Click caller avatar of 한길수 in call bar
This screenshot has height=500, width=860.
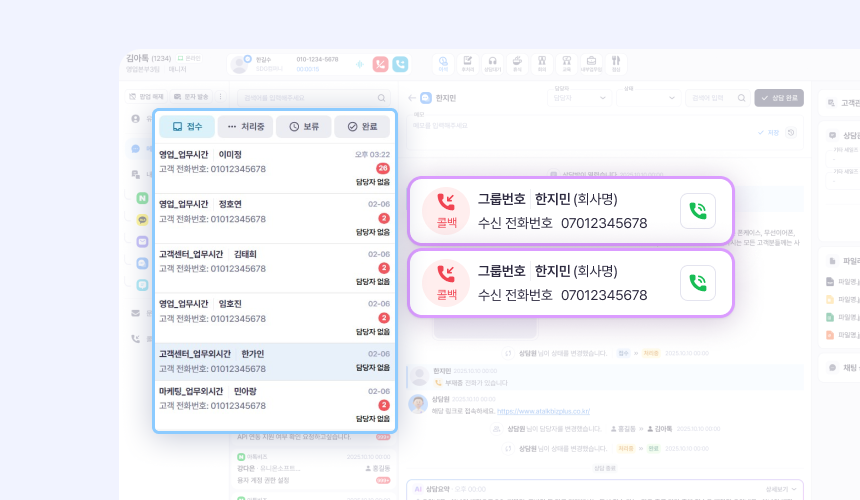(x=240, y=64)
